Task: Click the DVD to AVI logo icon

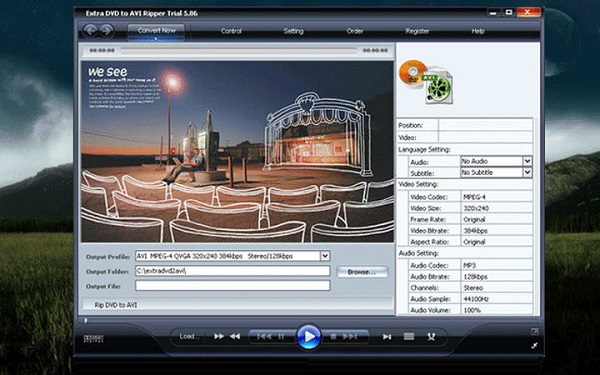Action: click(x=426, y=82)
